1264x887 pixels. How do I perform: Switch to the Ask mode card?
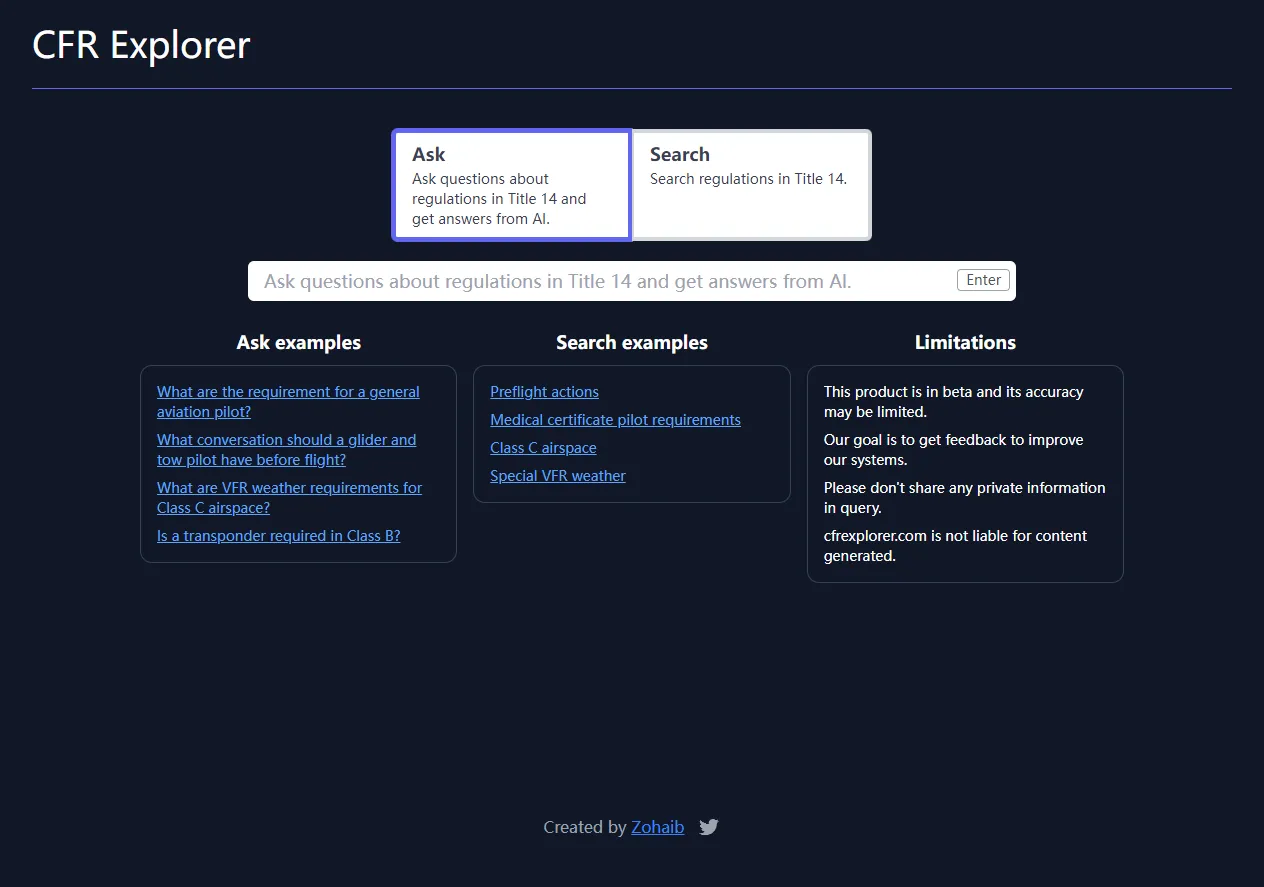tap(511, 185)
